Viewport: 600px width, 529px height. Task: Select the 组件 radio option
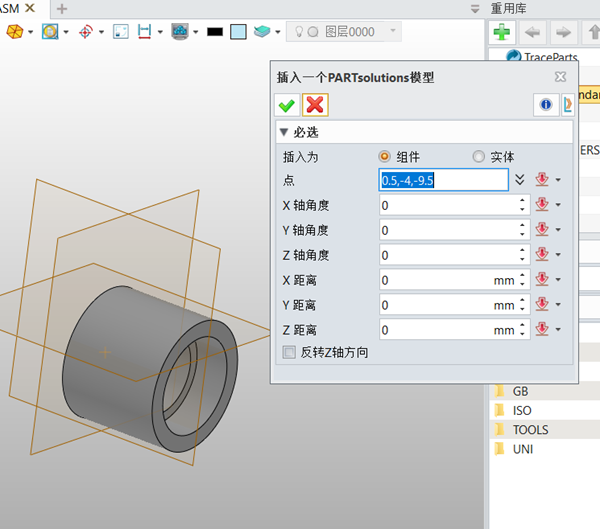click(385, 157)
